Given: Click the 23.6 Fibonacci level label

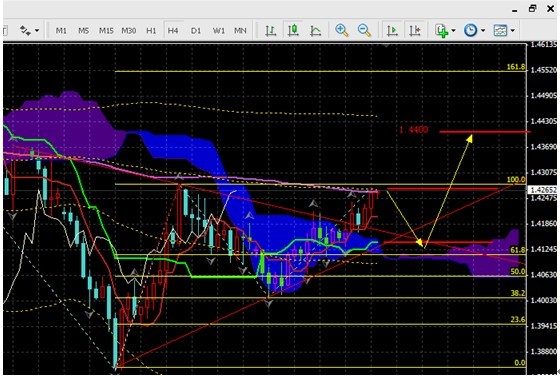Looking at the screenshot, I should 518,320.
